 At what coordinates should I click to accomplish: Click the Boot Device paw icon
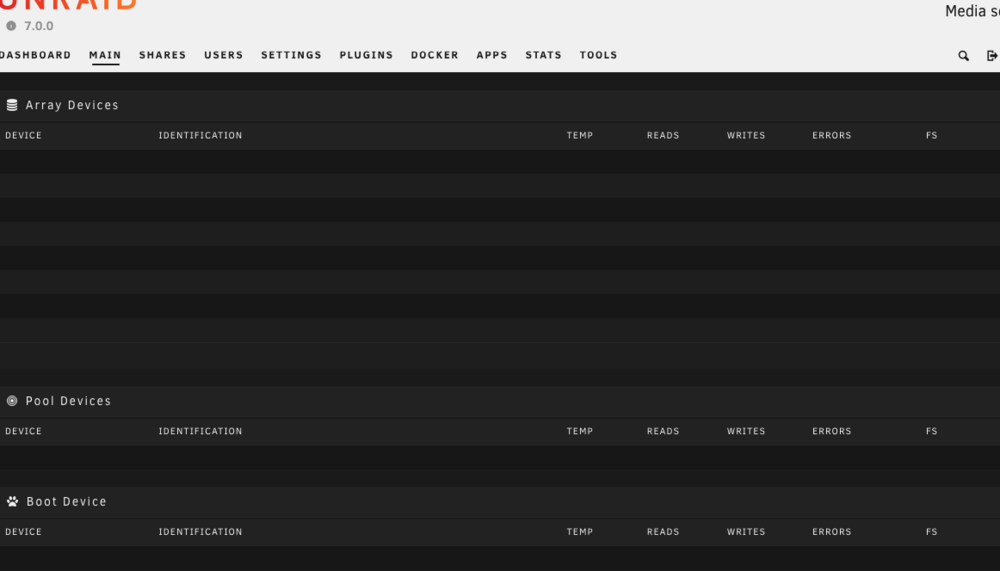(x=13, y=501)
